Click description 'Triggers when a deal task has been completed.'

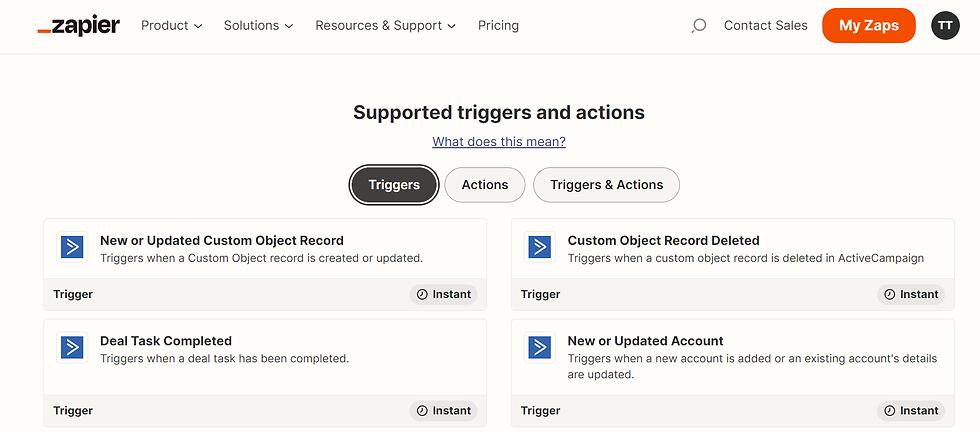[x=224, y=359]
